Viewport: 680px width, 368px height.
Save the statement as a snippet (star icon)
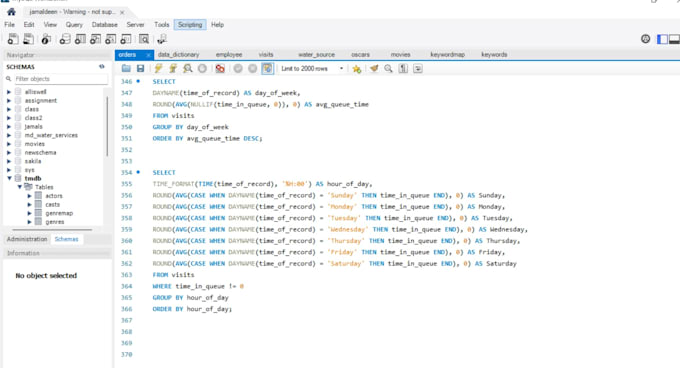(x=357, y=68)
